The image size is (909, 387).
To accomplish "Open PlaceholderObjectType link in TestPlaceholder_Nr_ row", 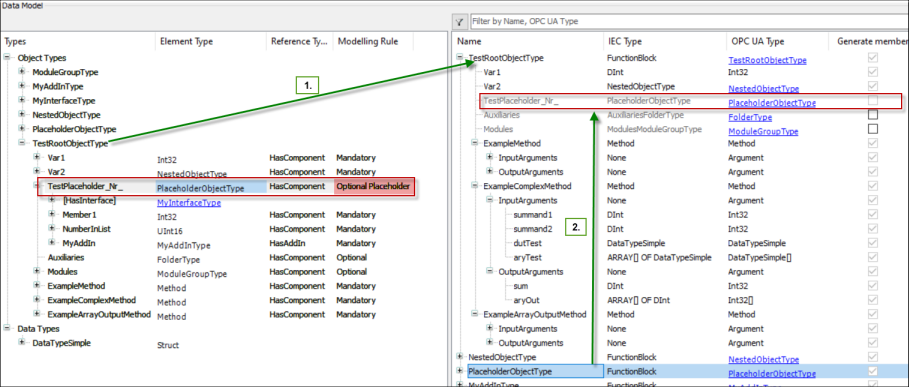I will [x=772, y=103].
